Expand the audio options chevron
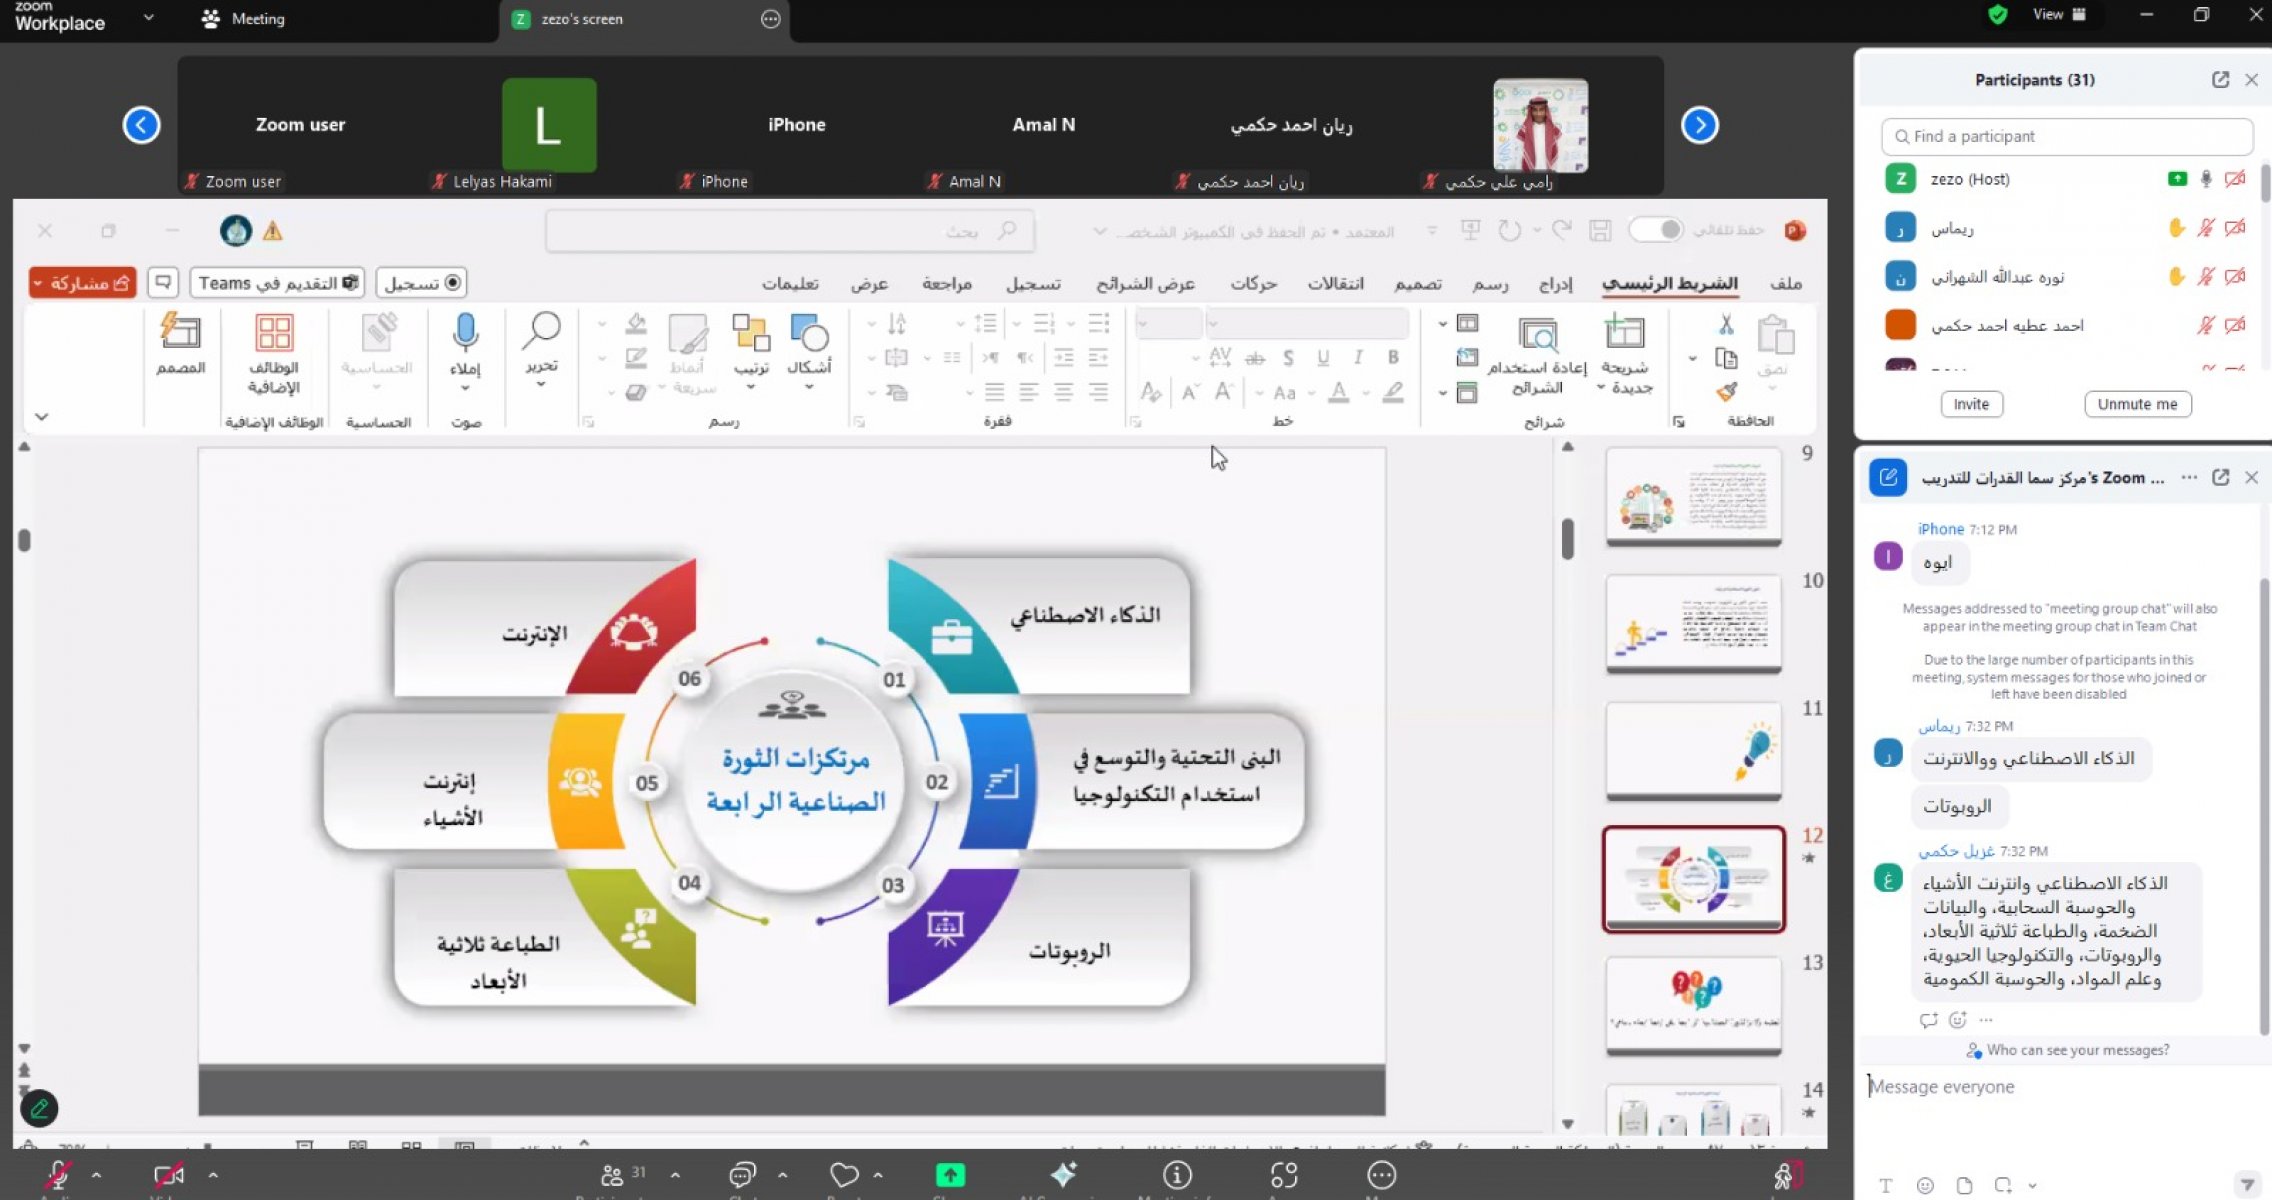 (97, 1174)
